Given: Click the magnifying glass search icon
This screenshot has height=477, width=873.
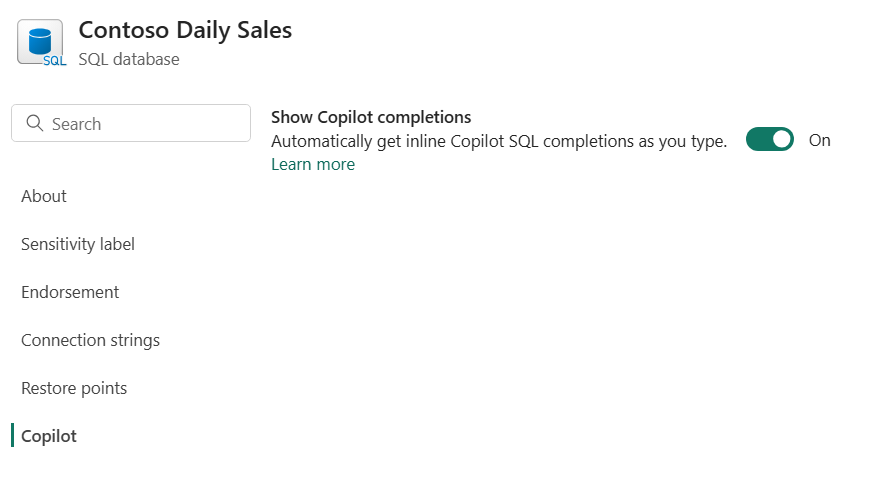Looking at the screenshot, I should pyautogui.click(x=34, y=124).
